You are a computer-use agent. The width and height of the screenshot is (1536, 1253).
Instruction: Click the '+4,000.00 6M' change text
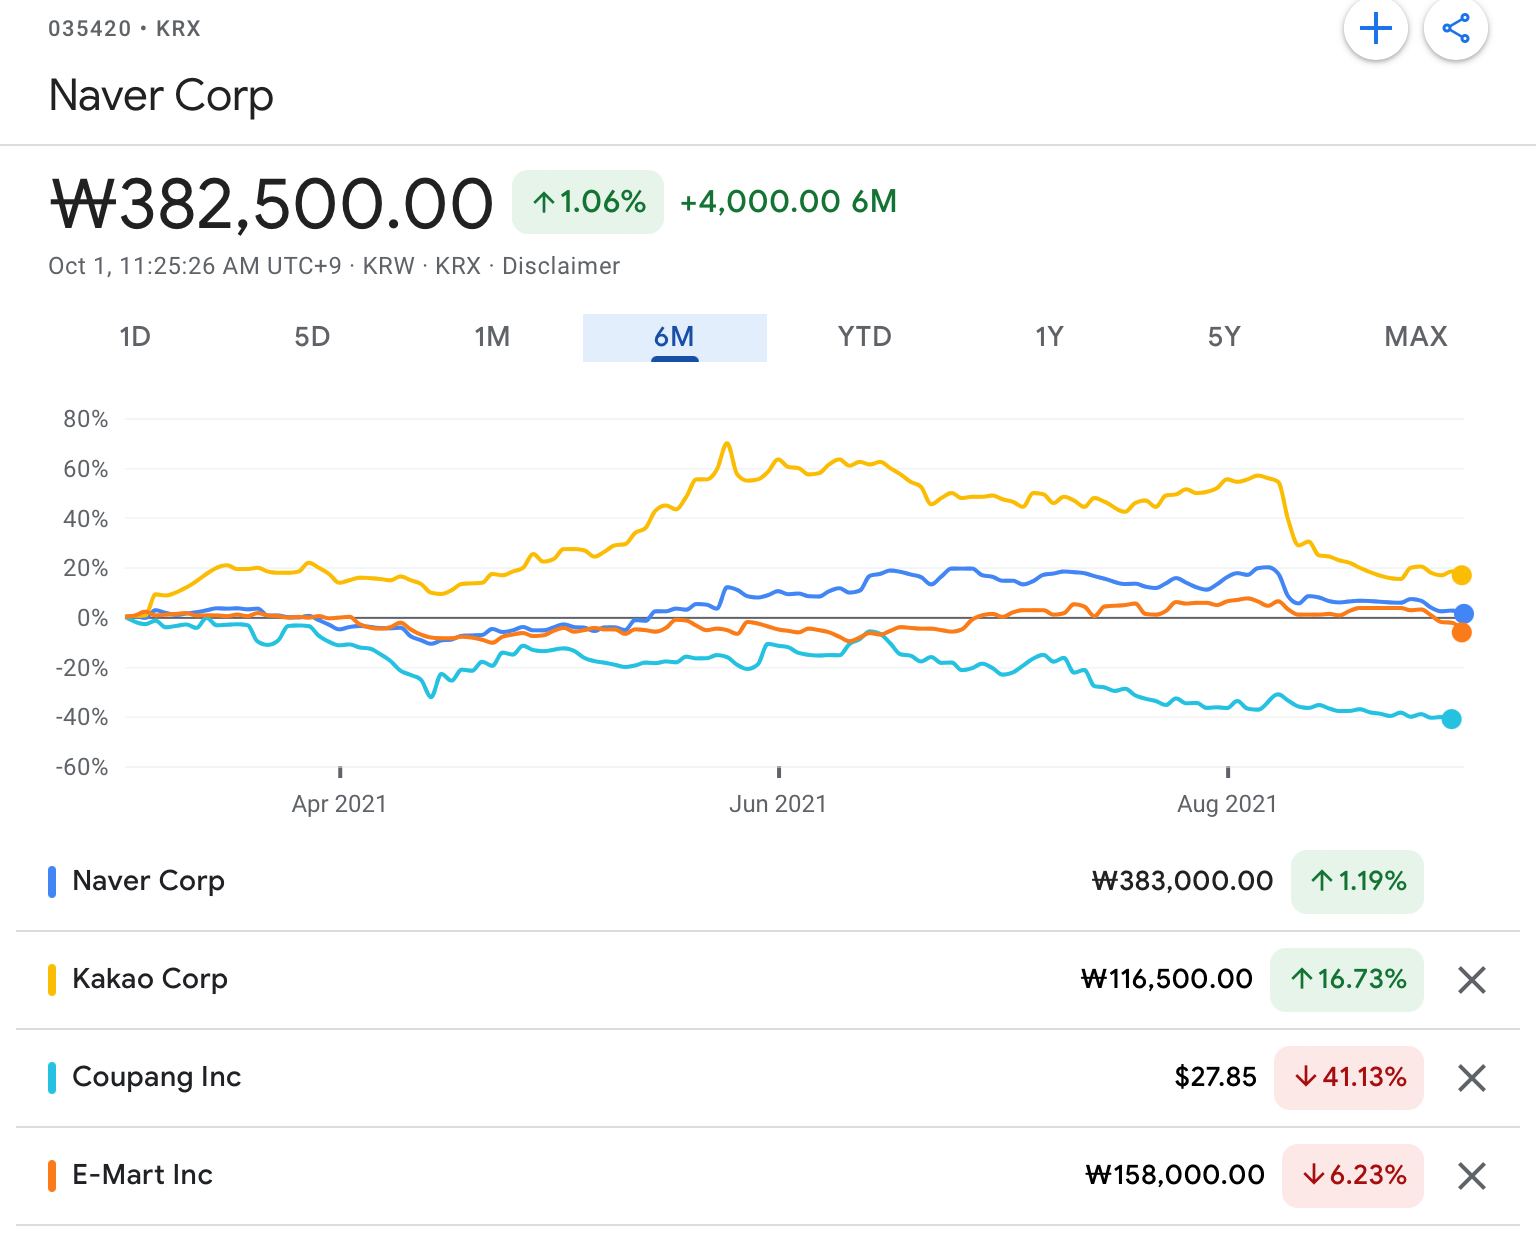point(788,202)
